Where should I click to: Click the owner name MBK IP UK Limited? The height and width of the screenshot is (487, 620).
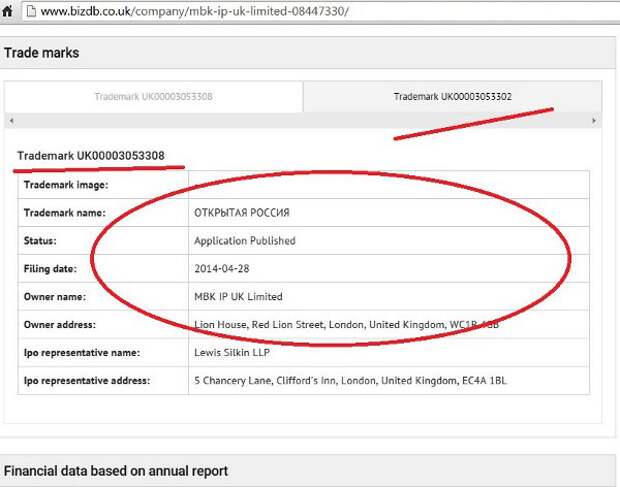point(238,296)
